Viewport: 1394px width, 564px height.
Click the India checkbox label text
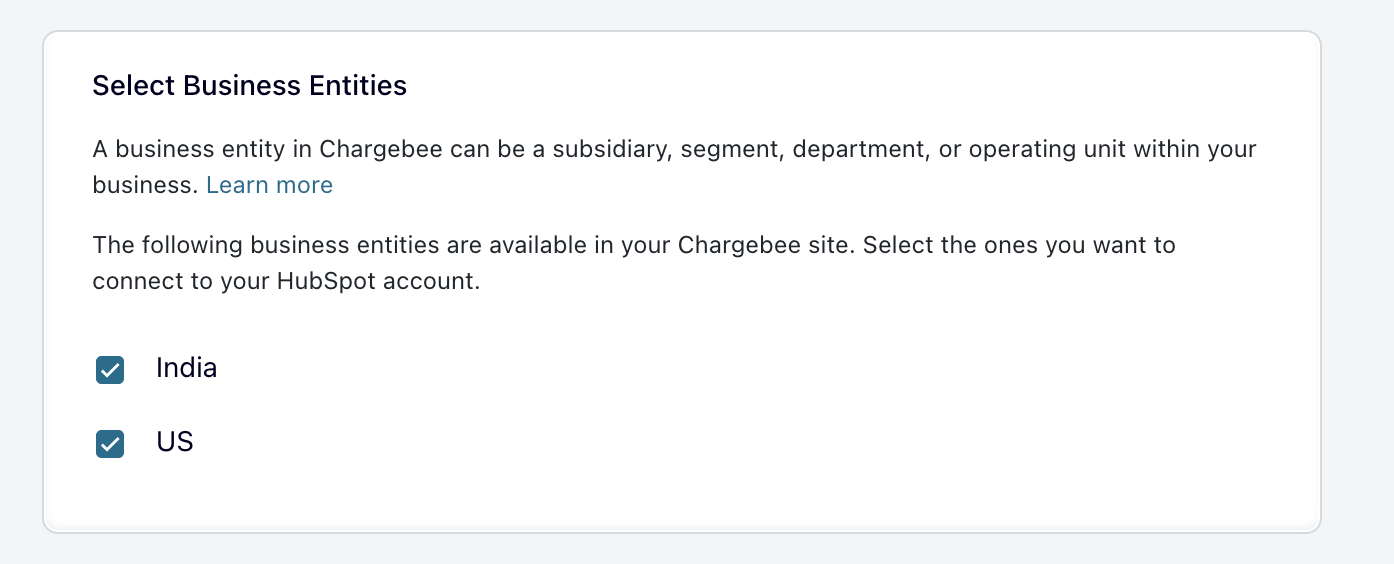186,368
